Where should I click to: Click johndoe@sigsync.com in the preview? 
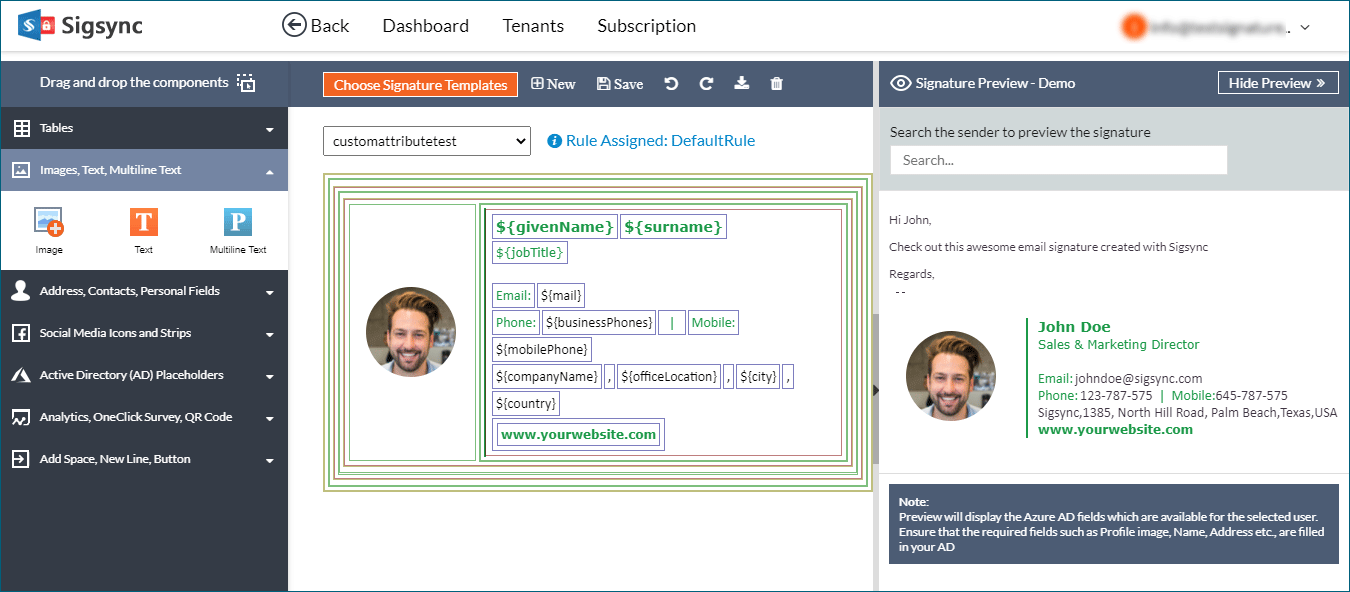coord(1138,379)
